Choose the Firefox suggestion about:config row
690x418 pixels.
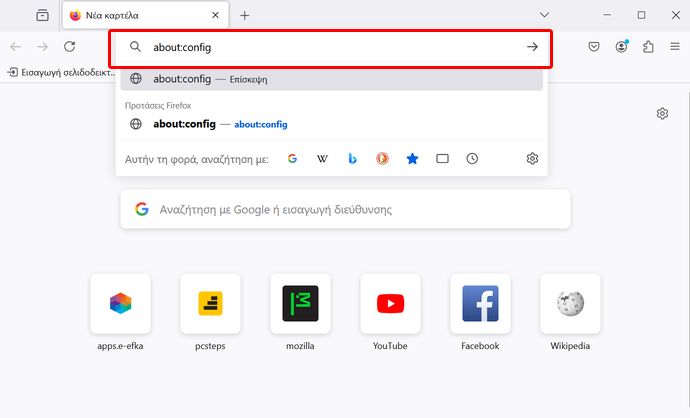(332, 124)
